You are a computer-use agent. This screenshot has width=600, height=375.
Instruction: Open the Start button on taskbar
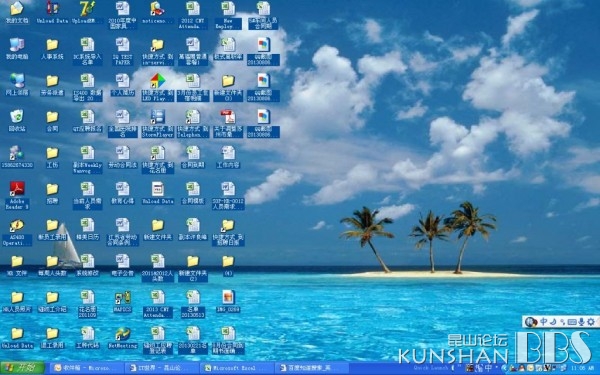(x=22, y=368)
